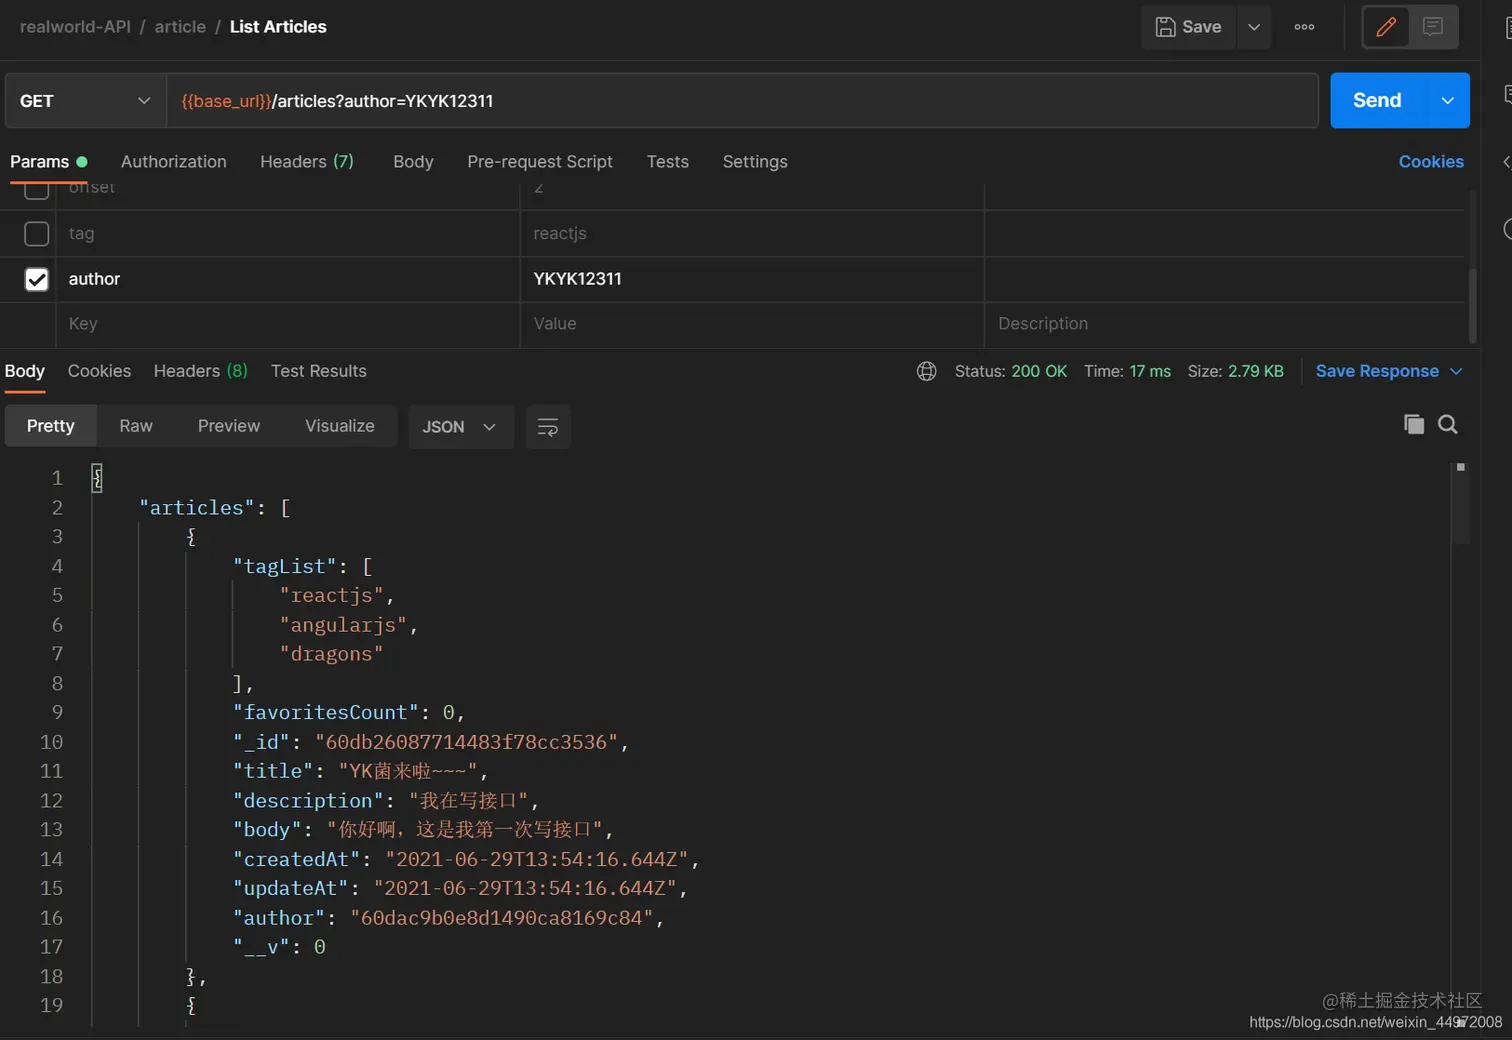
Task: Click the Status 200 OK text
Action: click(1011, 371)
